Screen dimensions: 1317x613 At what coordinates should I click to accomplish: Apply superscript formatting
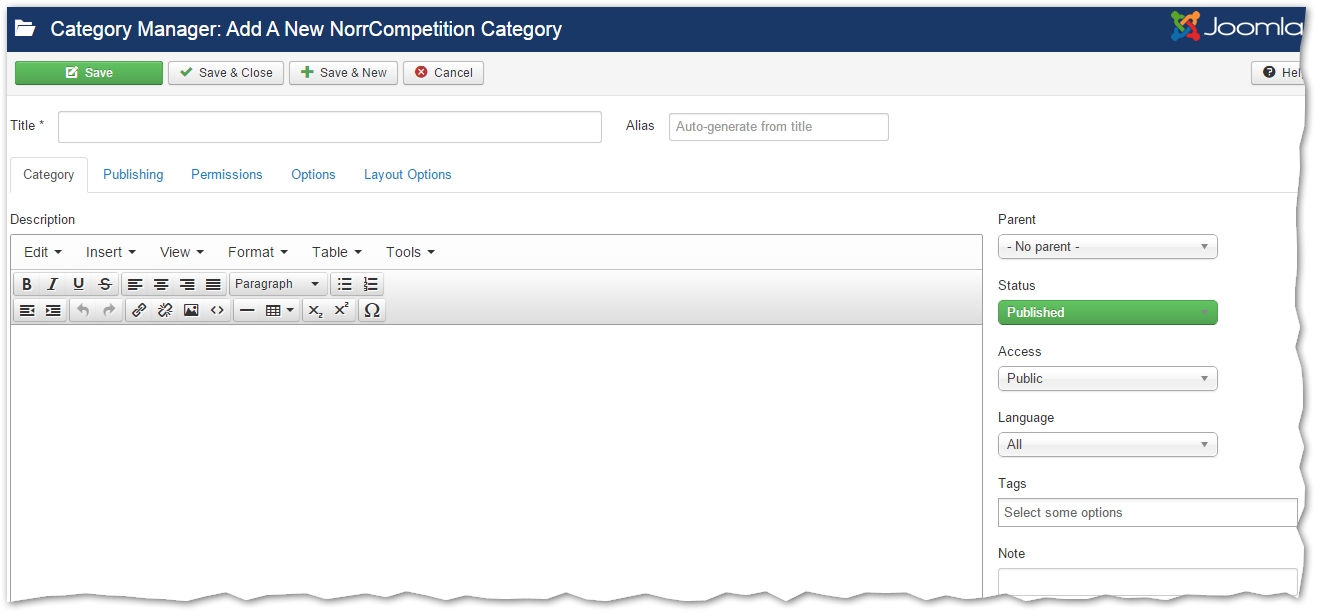point(342,310)
